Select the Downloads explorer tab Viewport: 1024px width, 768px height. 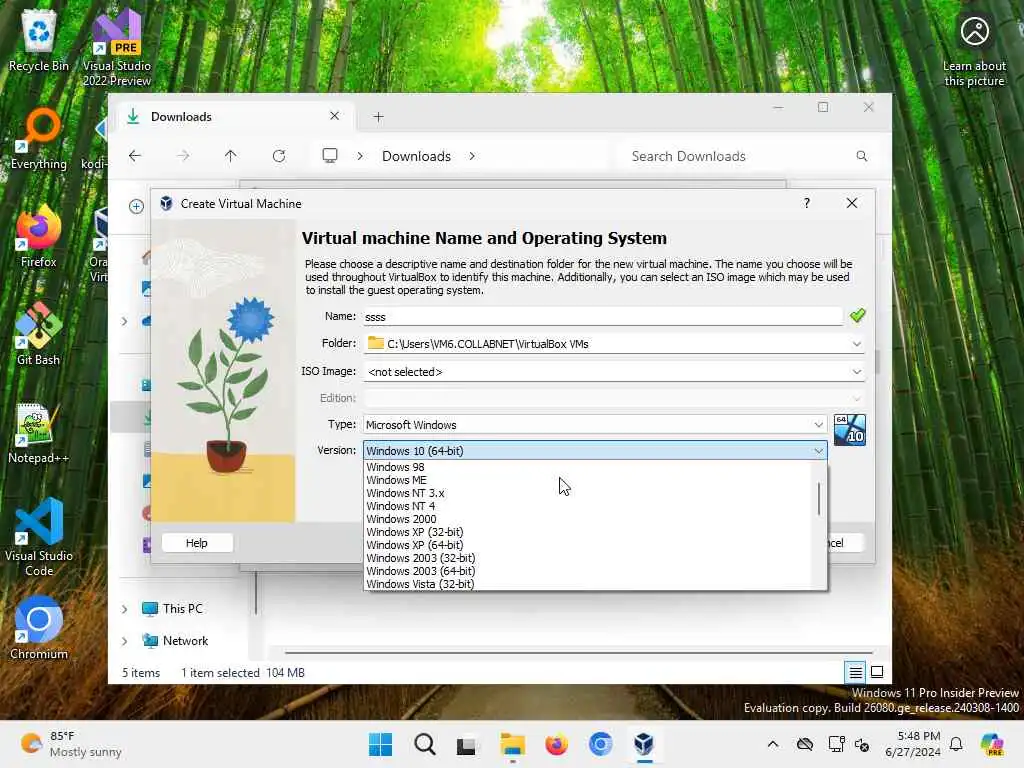235,116
